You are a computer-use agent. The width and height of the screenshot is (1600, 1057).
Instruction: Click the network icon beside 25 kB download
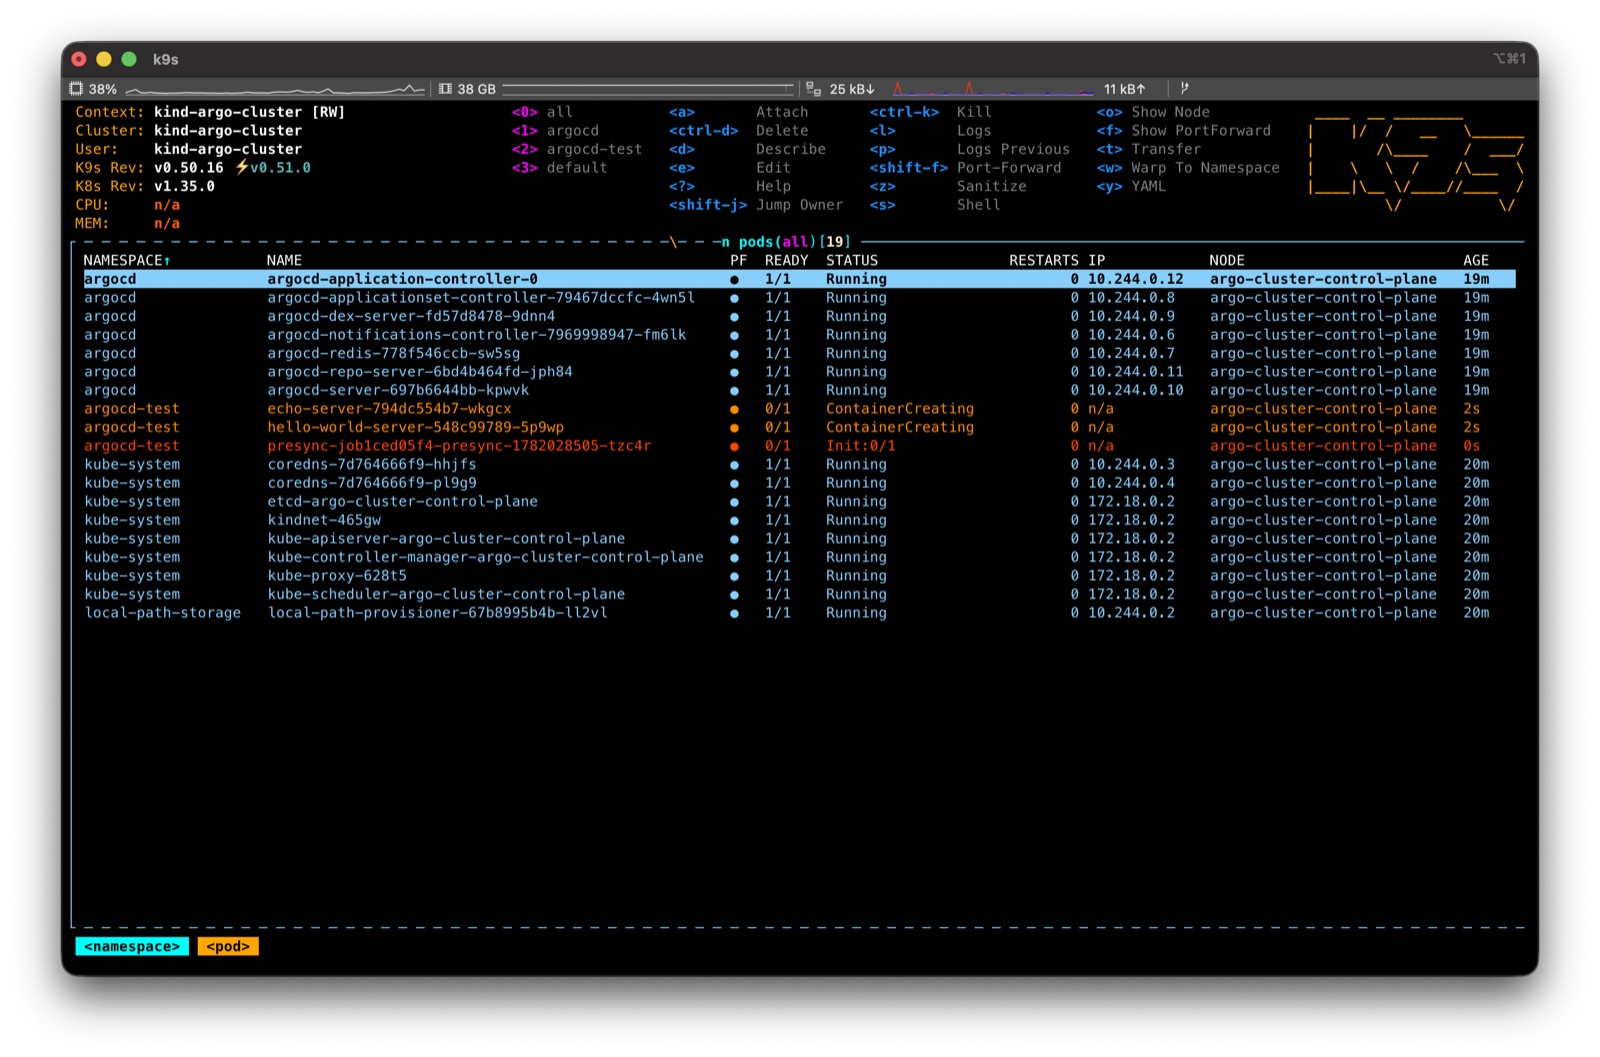point(813,89)
